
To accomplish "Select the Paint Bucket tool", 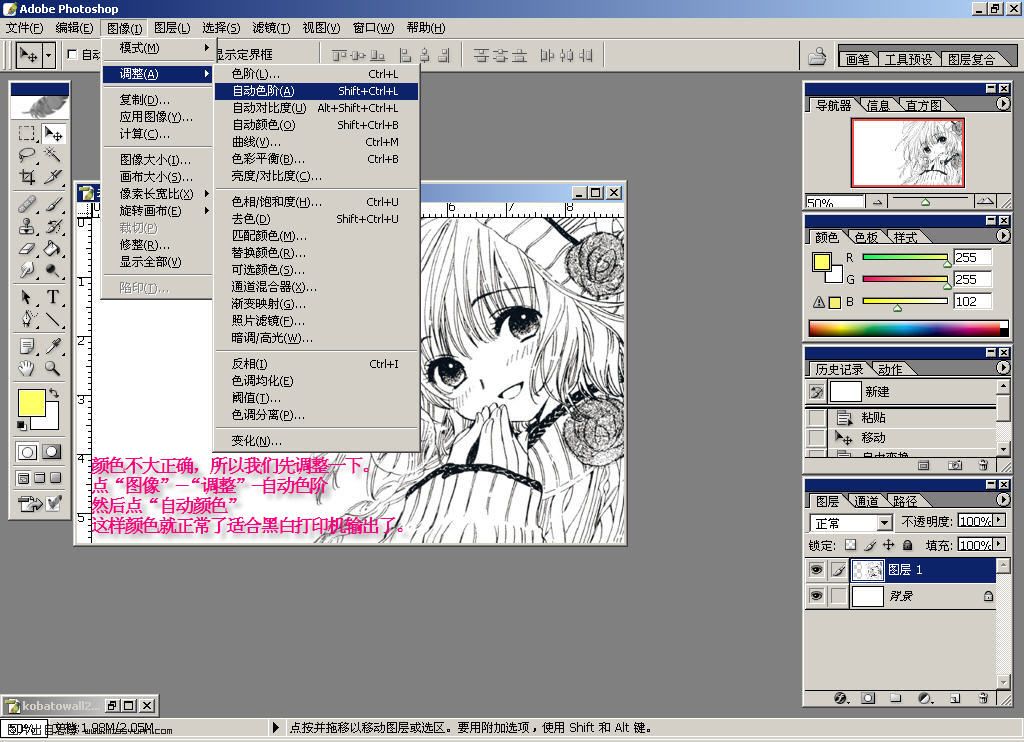I will pos(52,248).
